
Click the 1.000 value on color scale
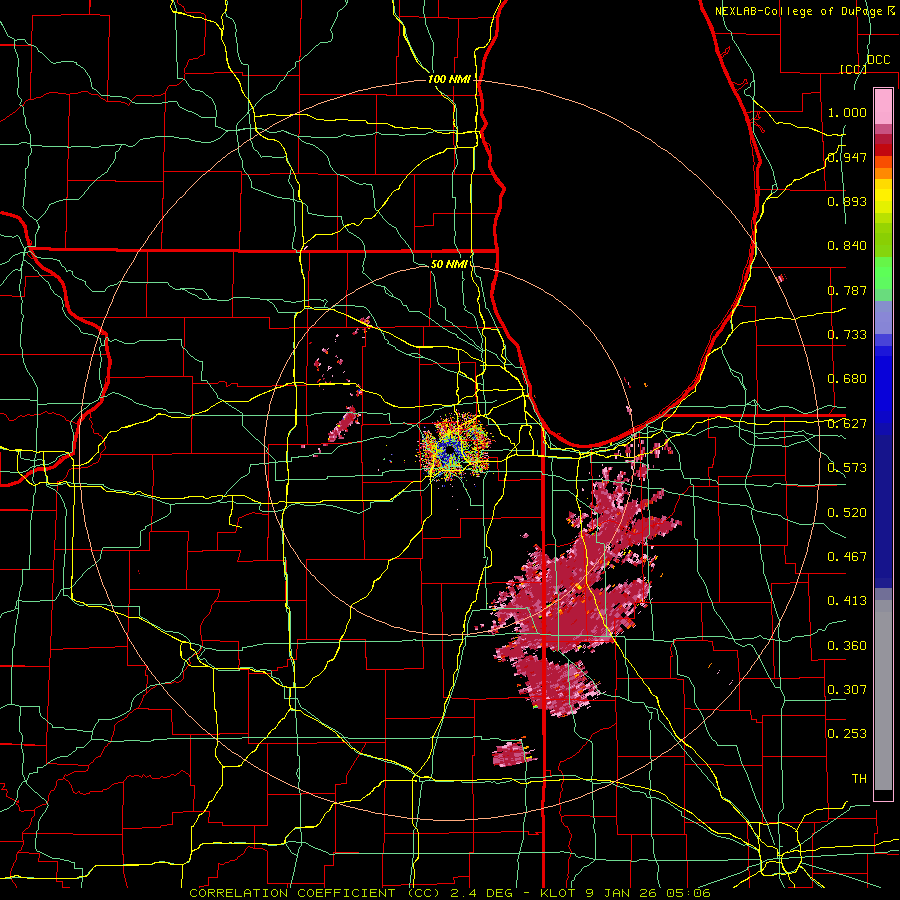tap(847, 112)
